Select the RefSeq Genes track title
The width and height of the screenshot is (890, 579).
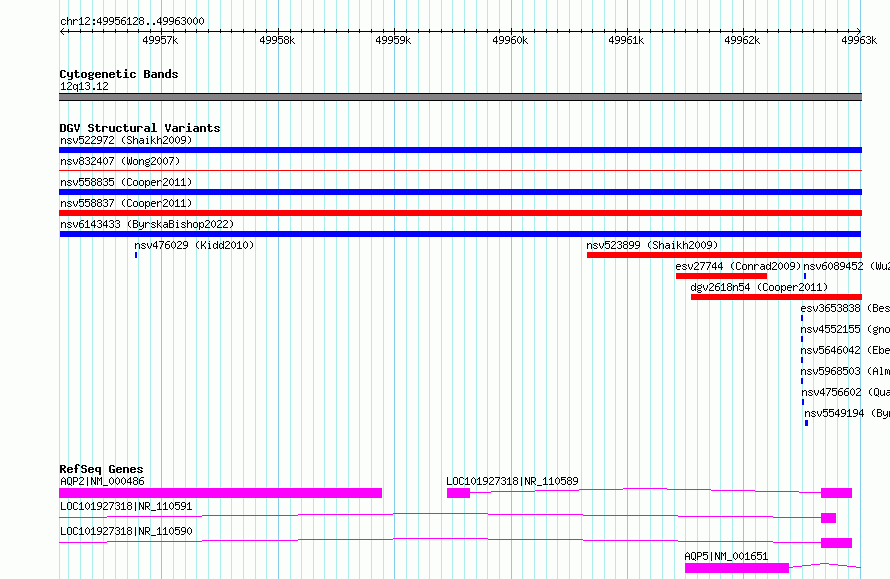point(101,469)
